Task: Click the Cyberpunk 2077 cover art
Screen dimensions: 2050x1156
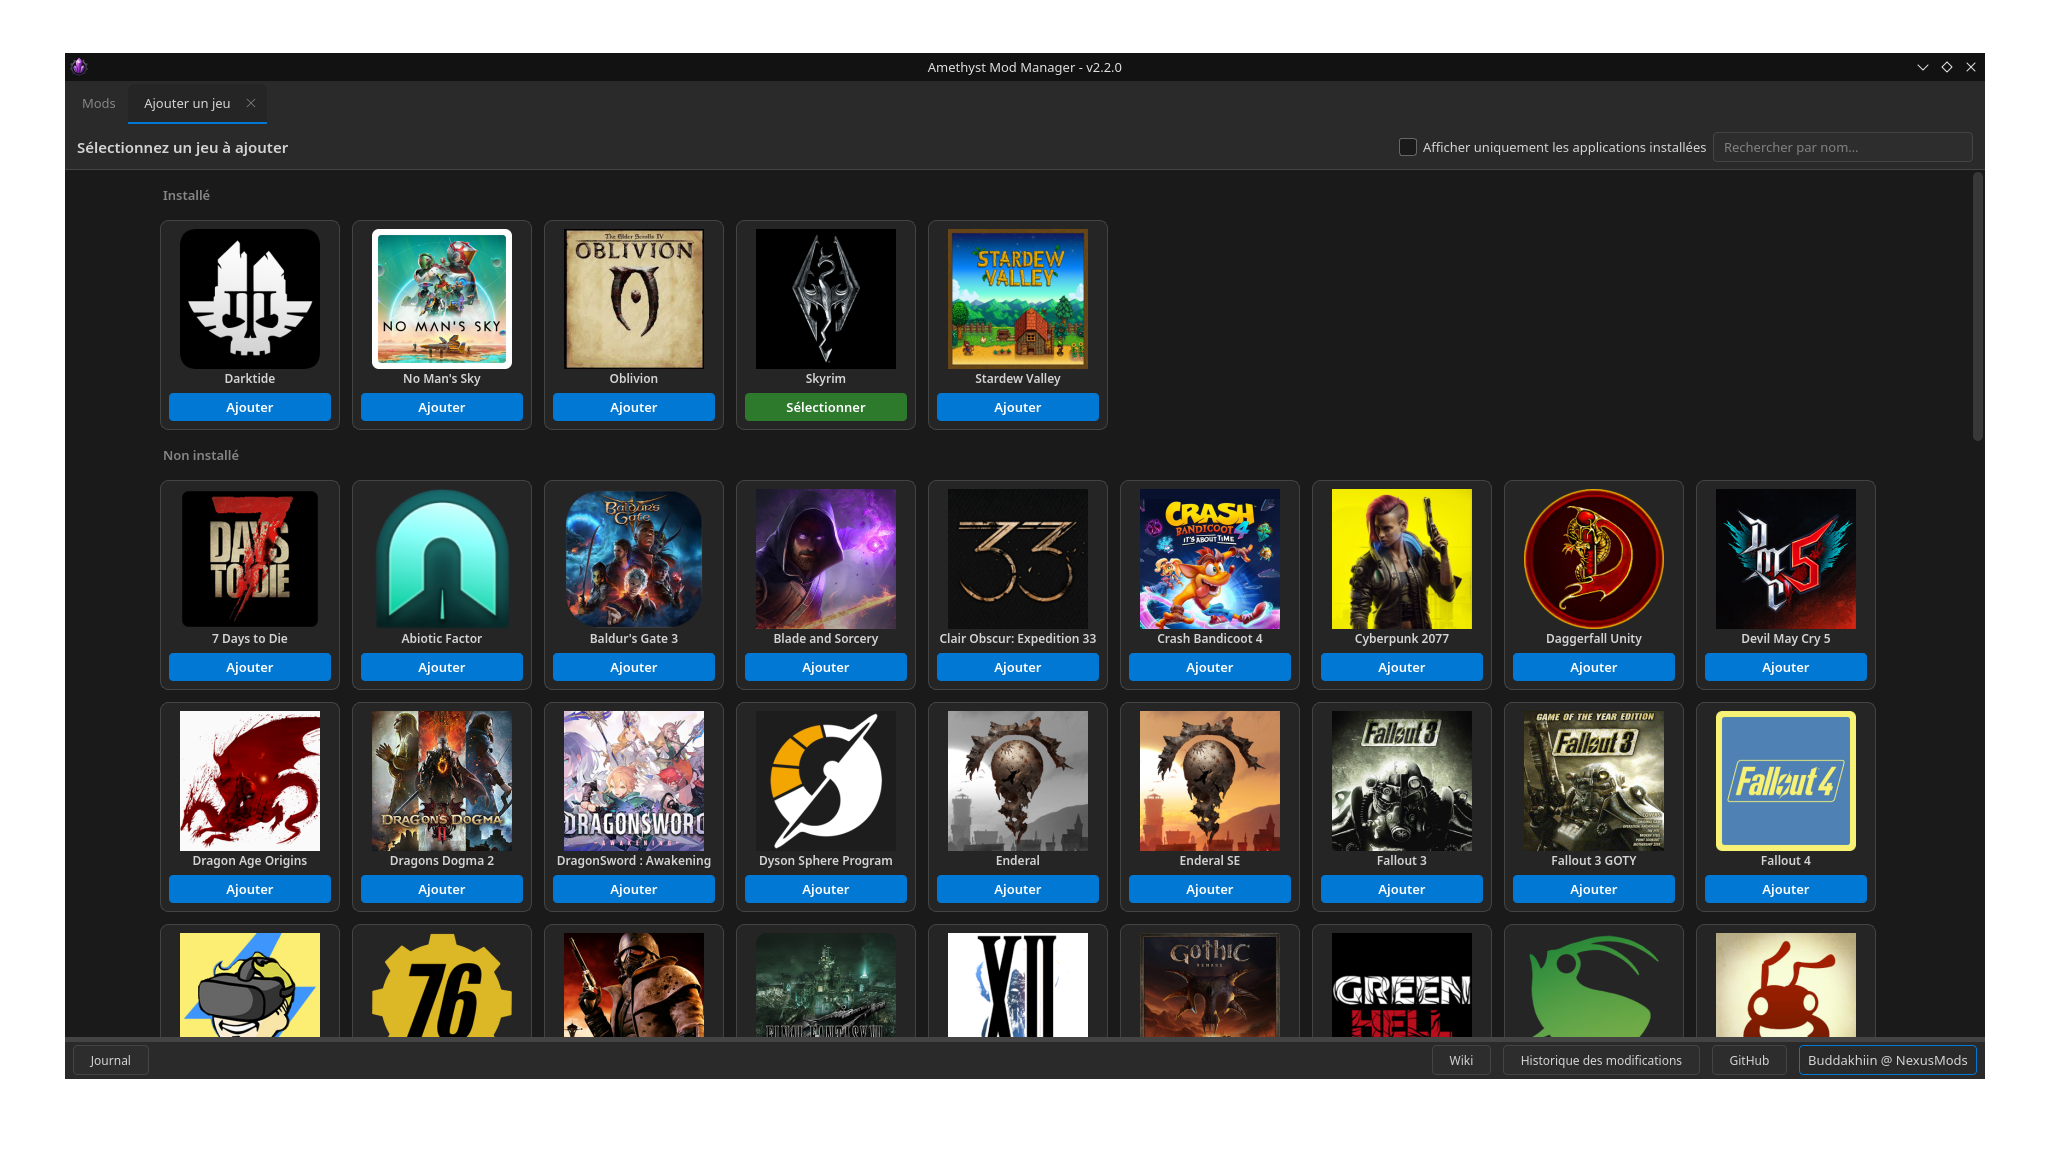Action: [x=1402, y=559]
